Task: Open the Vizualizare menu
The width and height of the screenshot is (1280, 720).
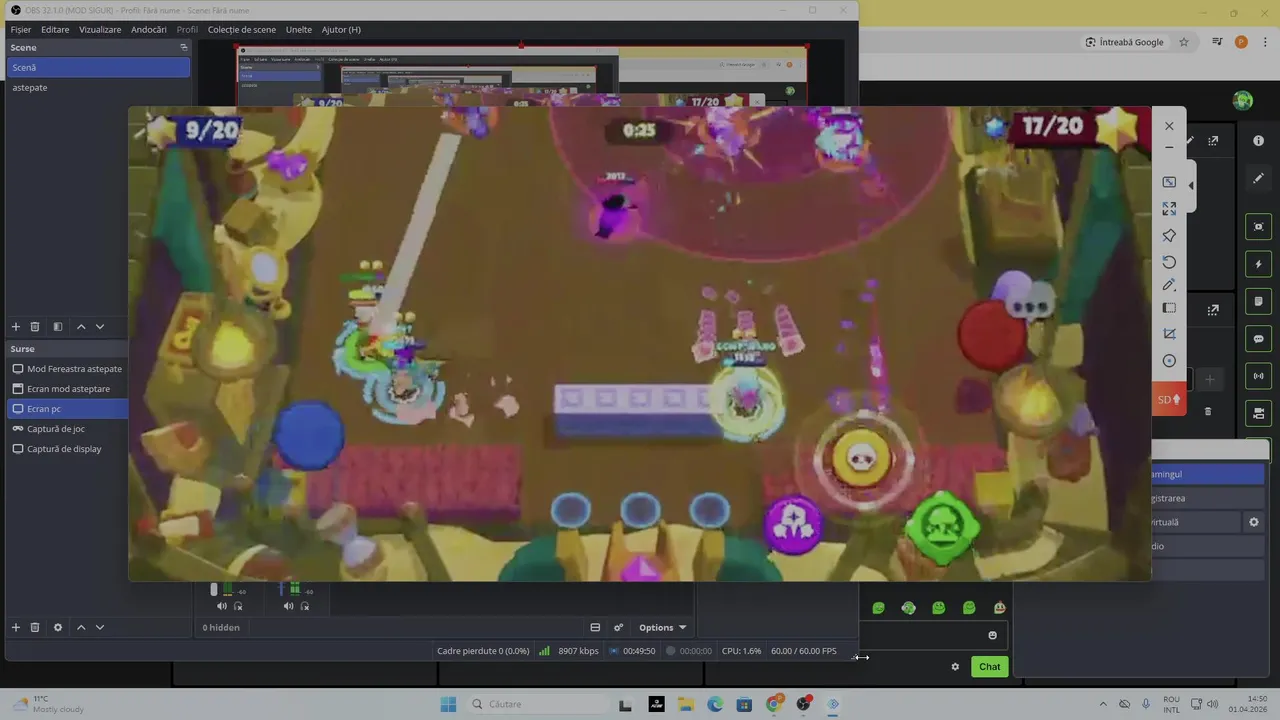Action: pos(100,29)
